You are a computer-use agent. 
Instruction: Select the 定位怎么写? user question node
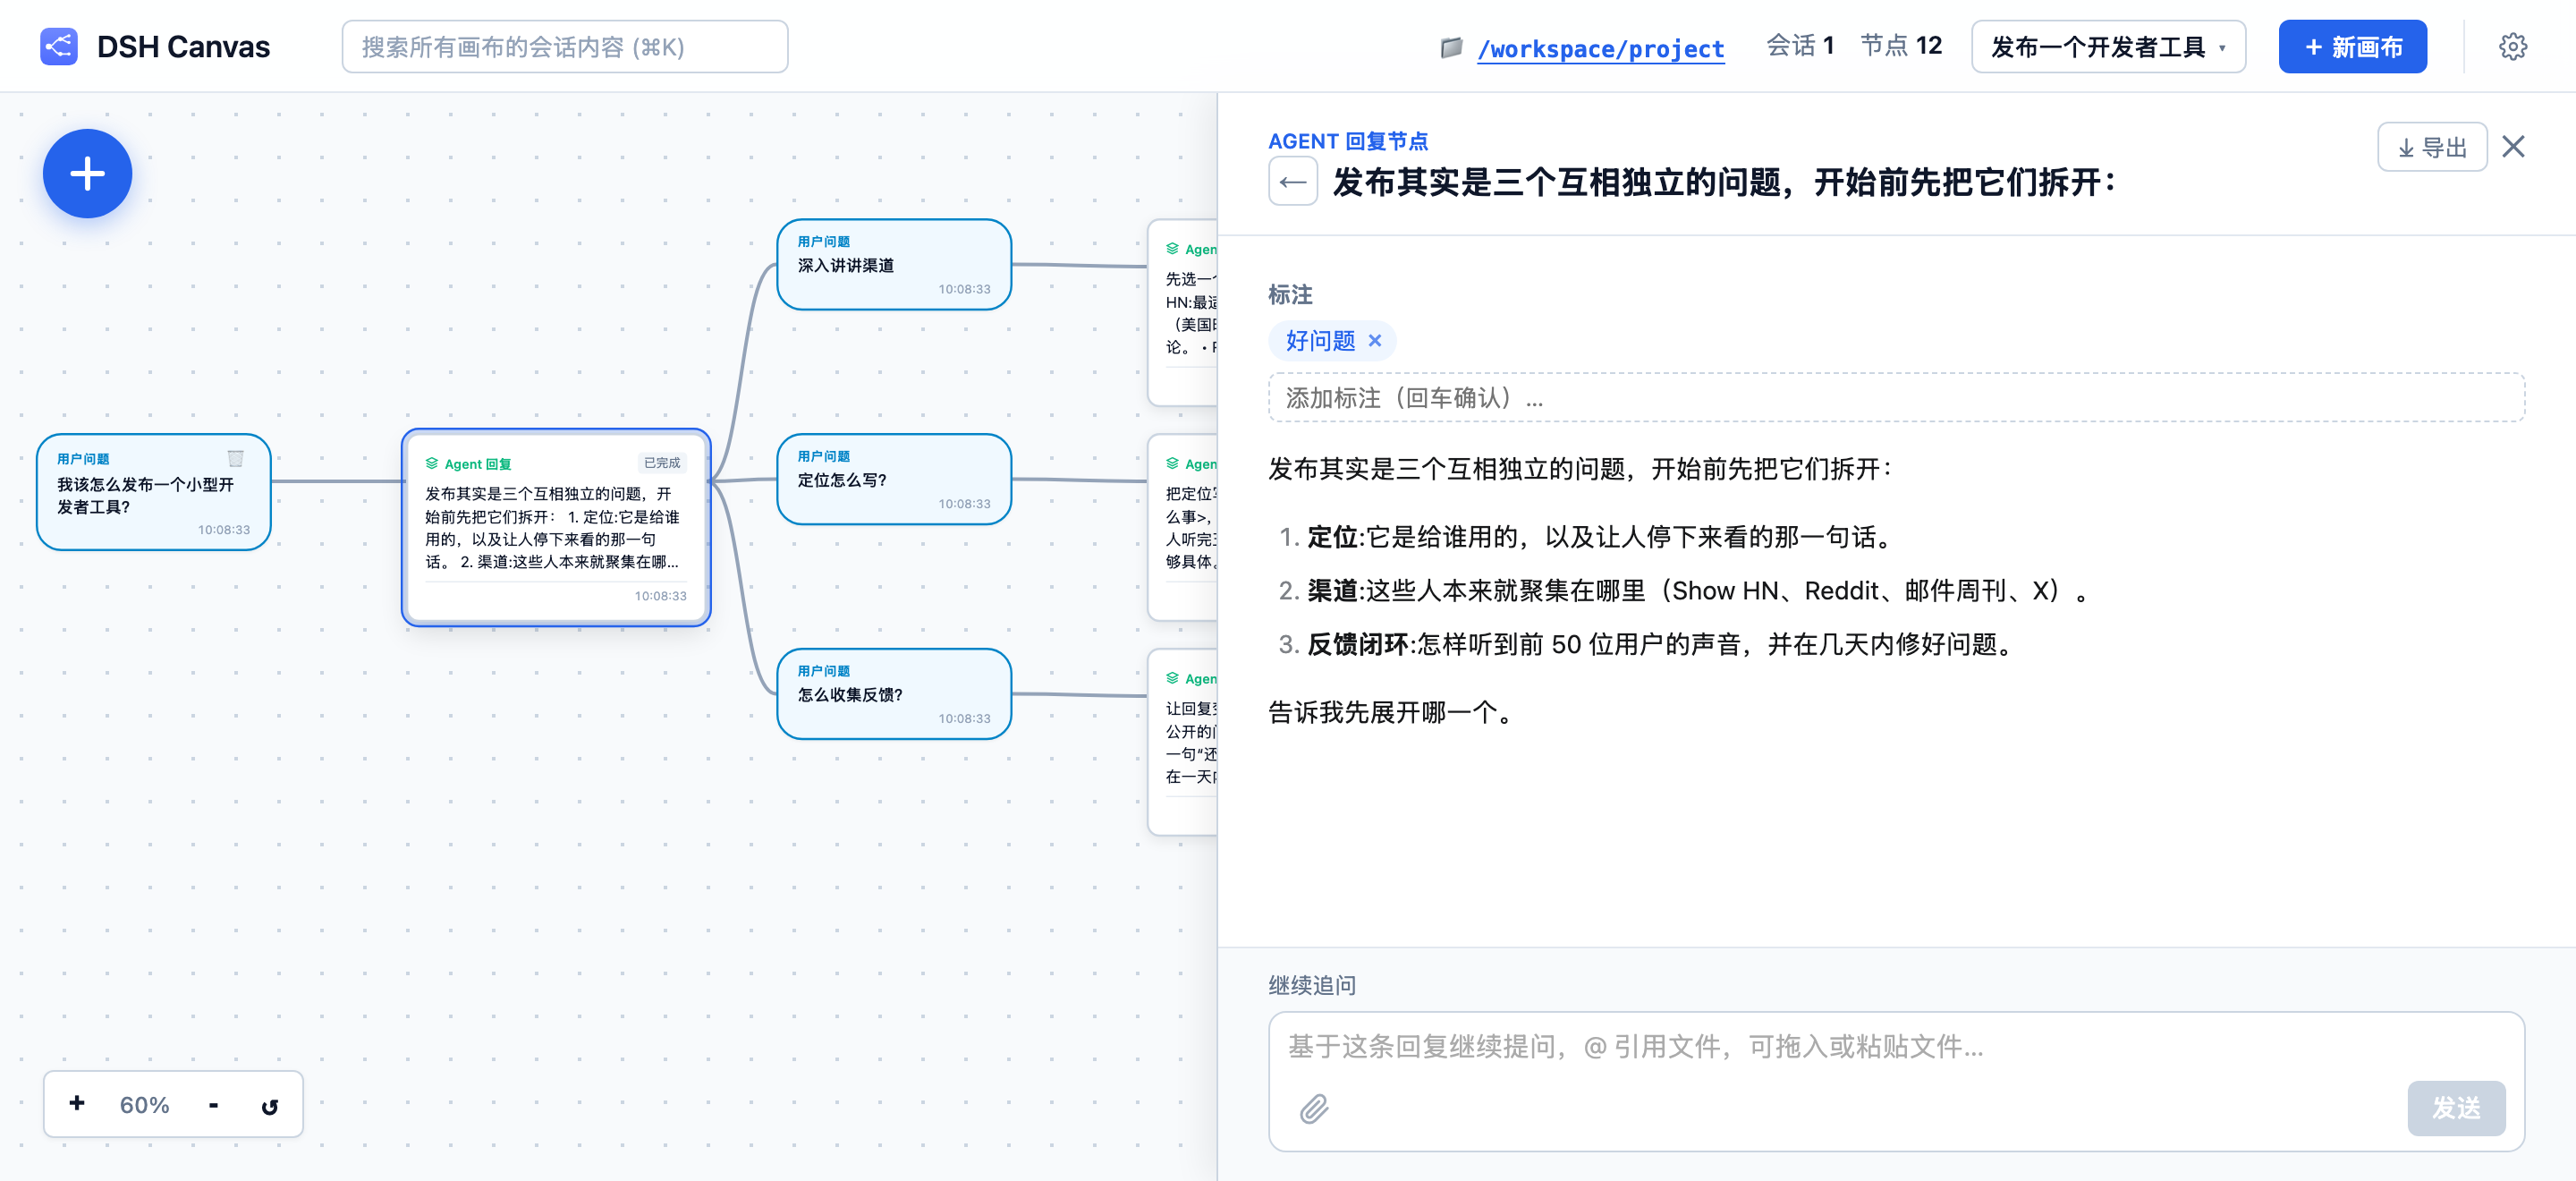894,479
